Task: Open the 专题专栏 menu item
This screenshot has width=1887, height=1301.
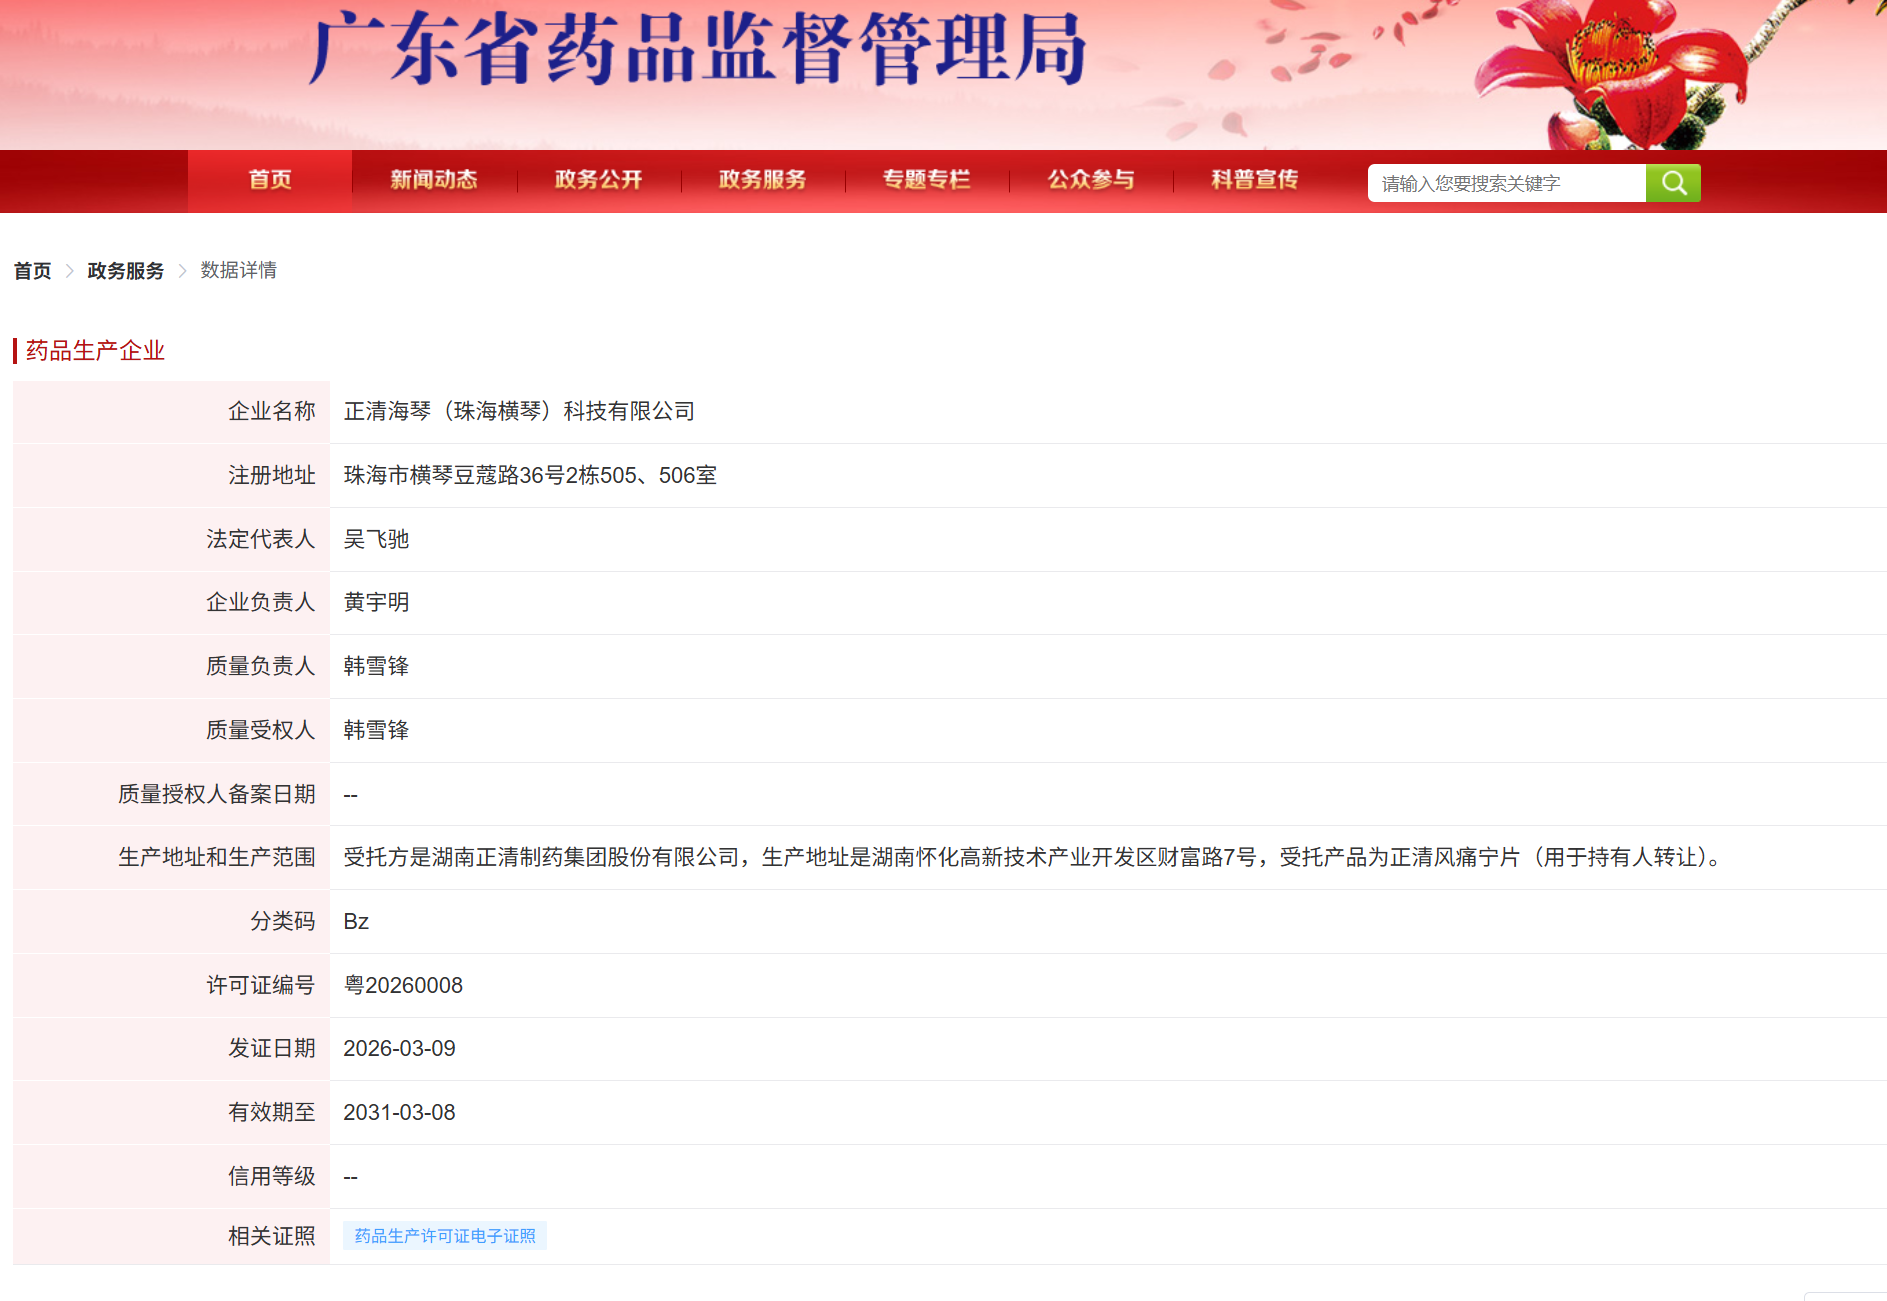Action: pyautogui.click(x=926, y=180)
